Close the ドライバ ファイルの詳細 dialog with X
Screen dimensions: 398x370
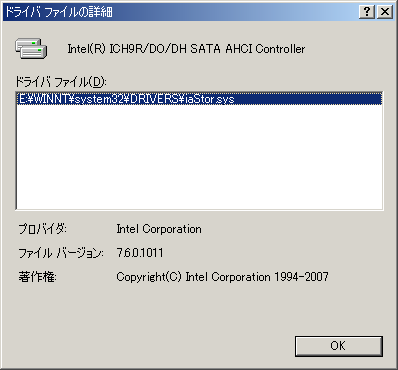coord(385,12)
